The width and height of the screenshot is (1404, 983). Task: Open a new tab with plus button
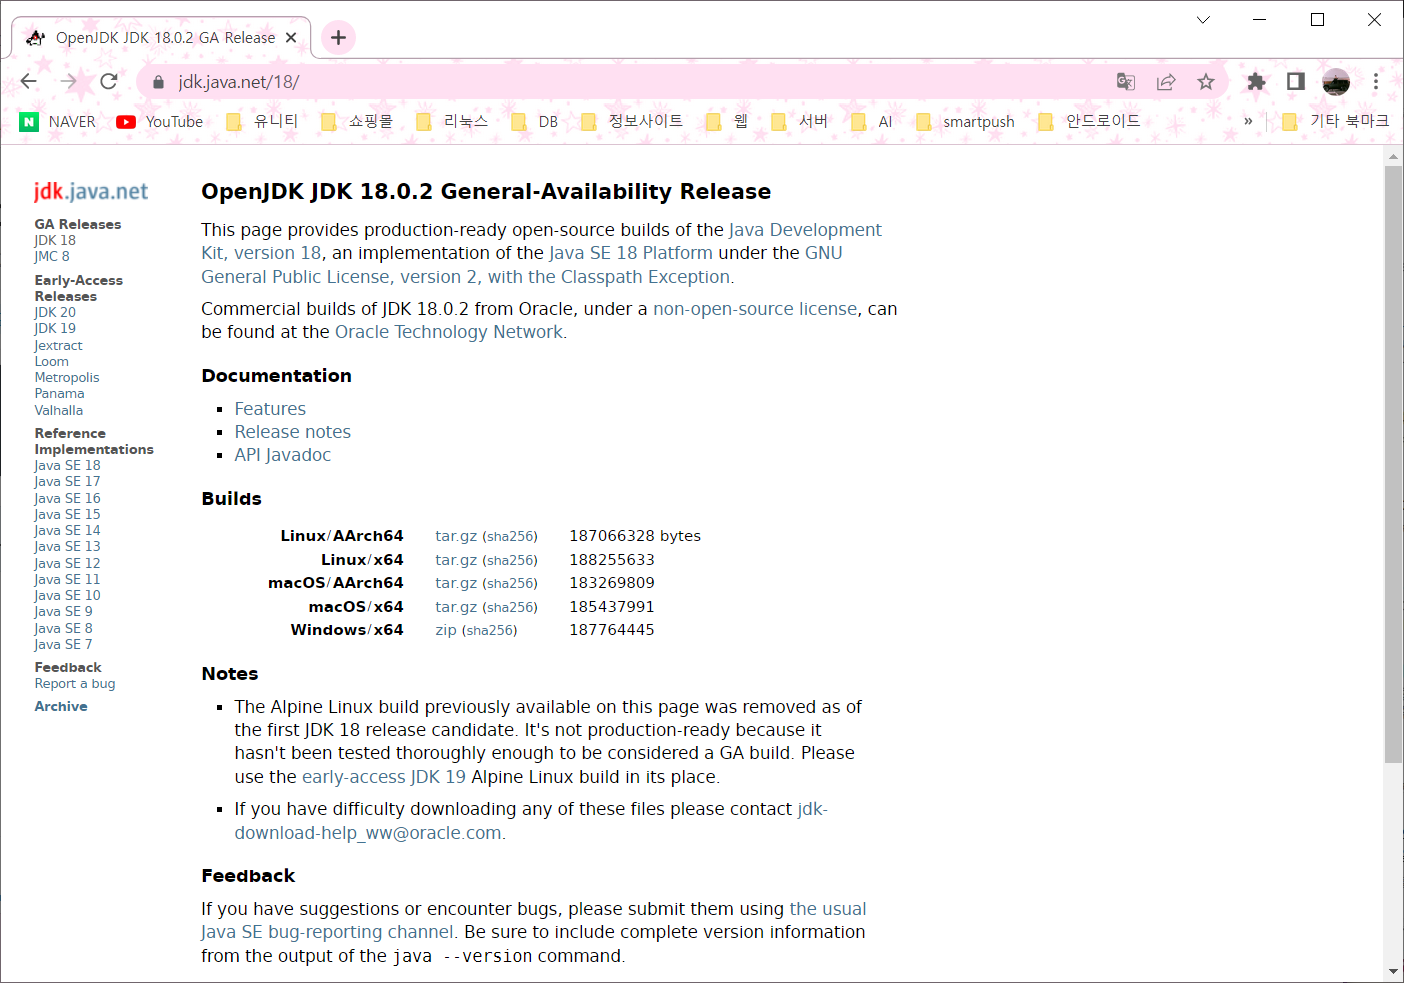coord(338,38)
